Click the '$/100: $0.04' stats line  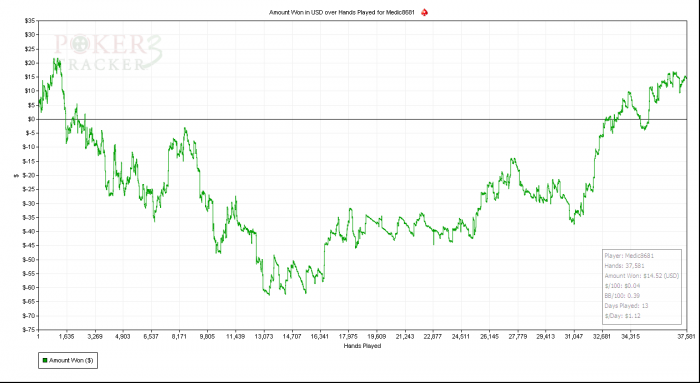(622, 286)
